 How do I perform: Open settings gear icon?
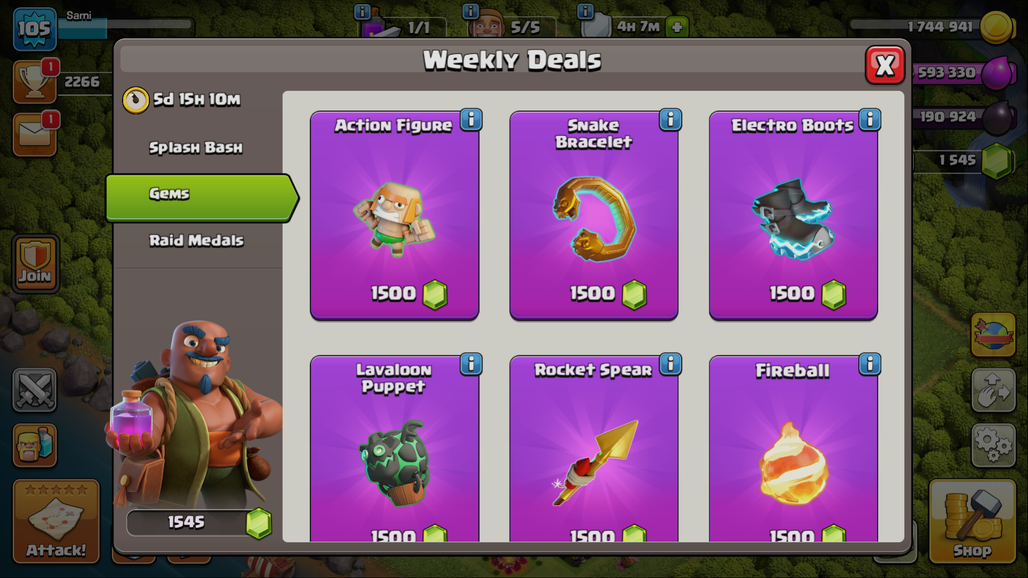(993, 445)
